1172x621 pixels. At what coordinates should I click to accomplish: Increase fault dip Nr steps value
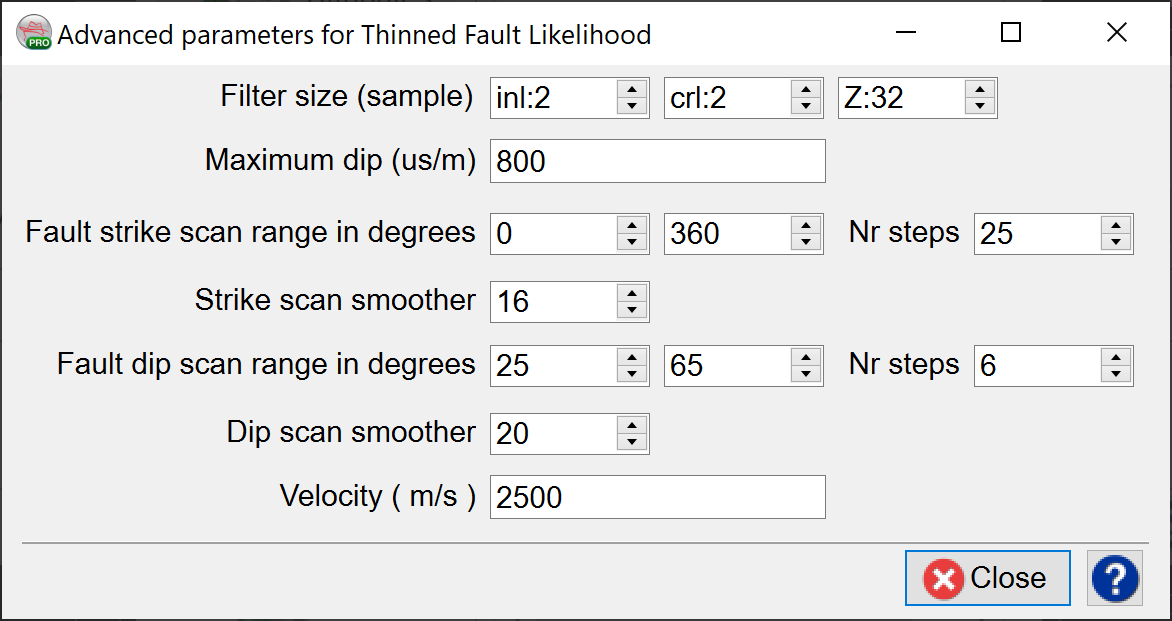pos(1115,357)
